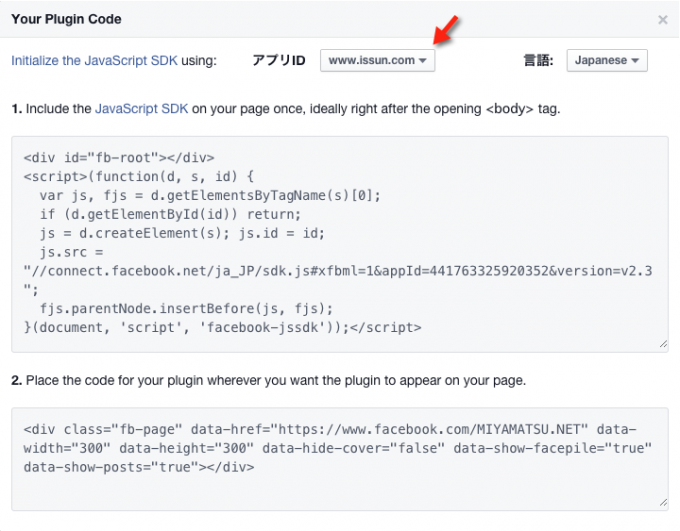
Task: Click step 2 instruction 'Place the code for your plugin'
Action: point(268,380)
